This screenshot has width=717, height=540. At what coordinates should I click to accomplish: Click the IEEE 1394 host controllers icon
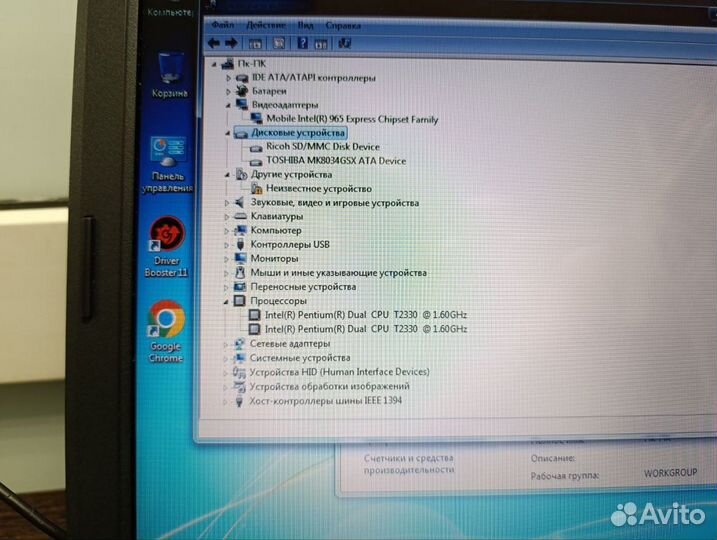tap(239, 401)
